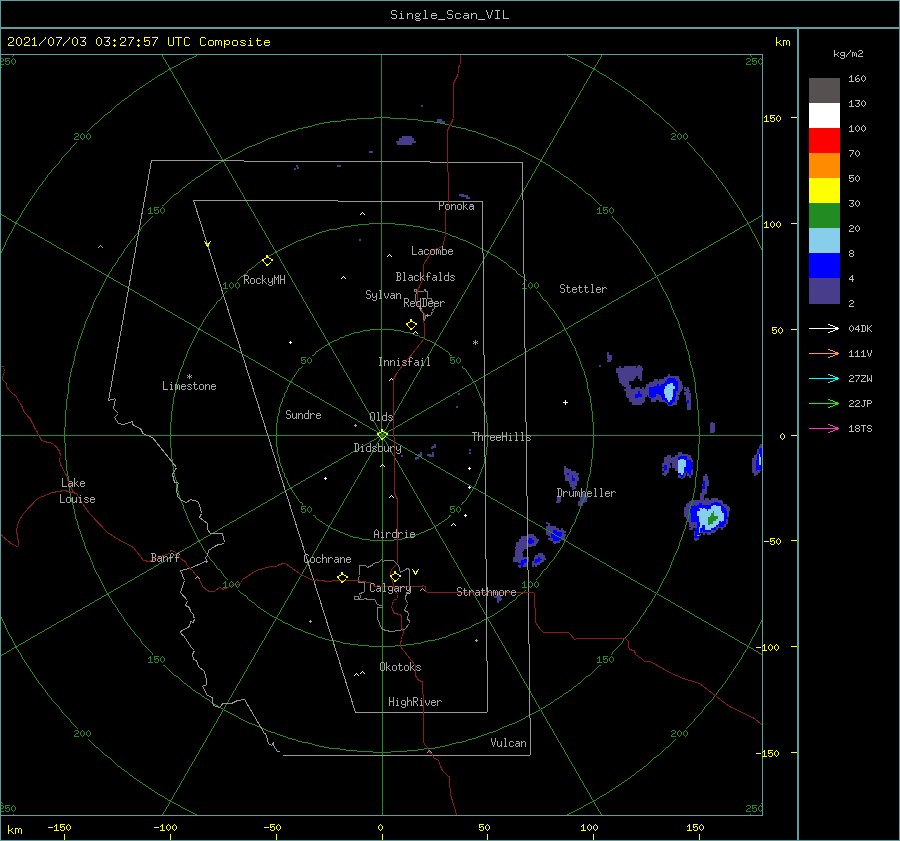Click the Lake Louise label
Screen dimensions: 900x841
(77, 491)
